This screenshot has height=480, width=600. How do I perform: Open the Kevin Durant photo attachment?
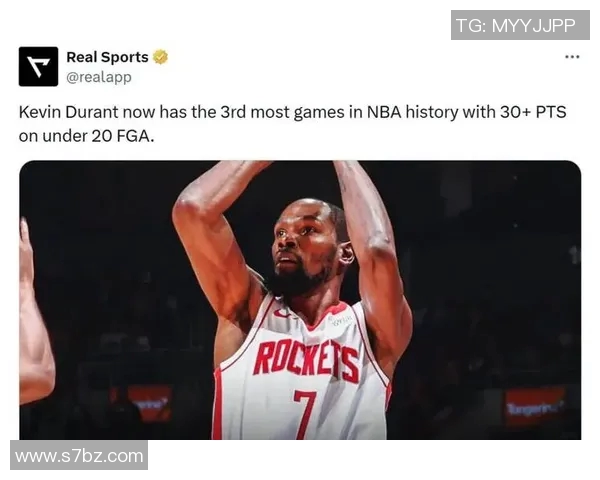(x=300, y=300)
